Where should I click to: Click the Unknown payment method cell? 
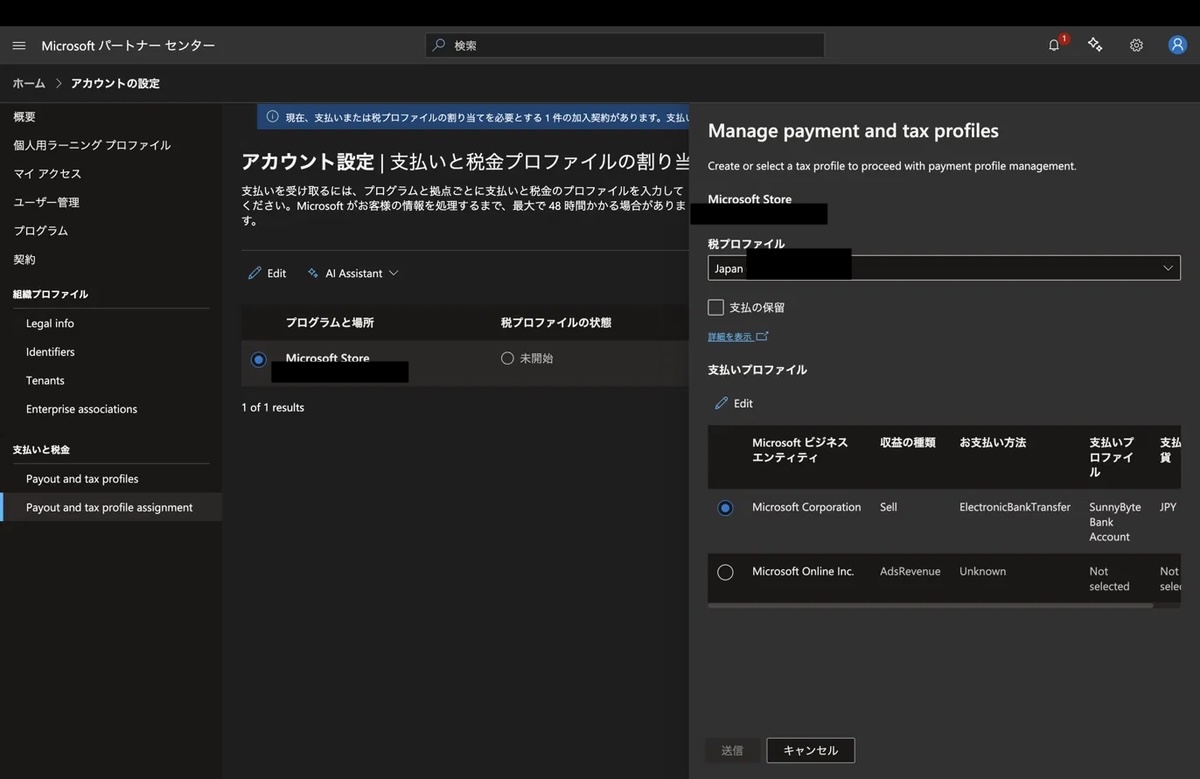coord(983,571)
